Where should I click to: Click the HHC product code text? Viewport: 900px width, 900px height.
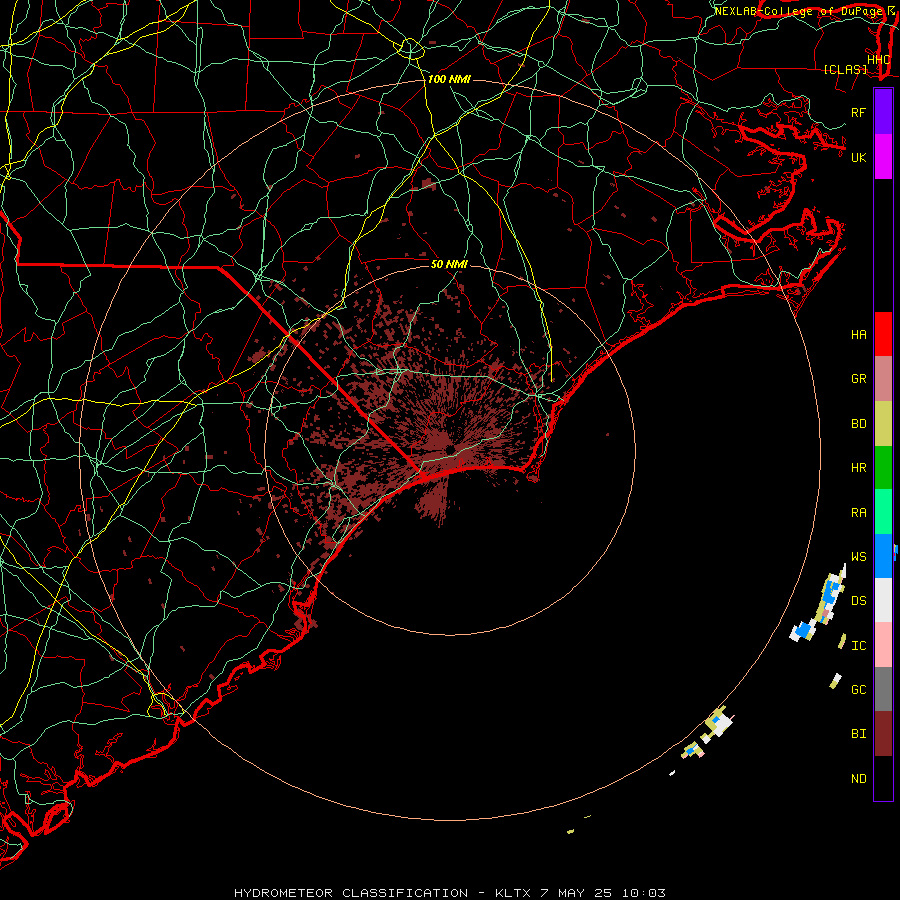point(878,60)
